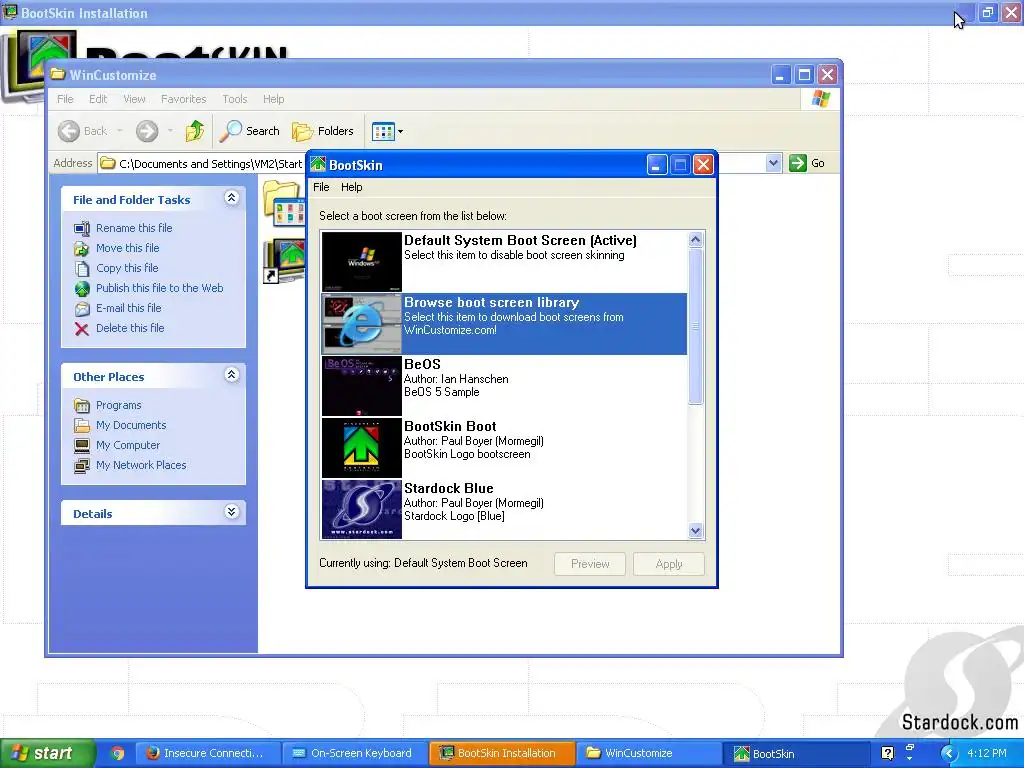Open the Help menu in WinCustomize window
This screenshot has height=768, width=1024.
pos(274,99)
